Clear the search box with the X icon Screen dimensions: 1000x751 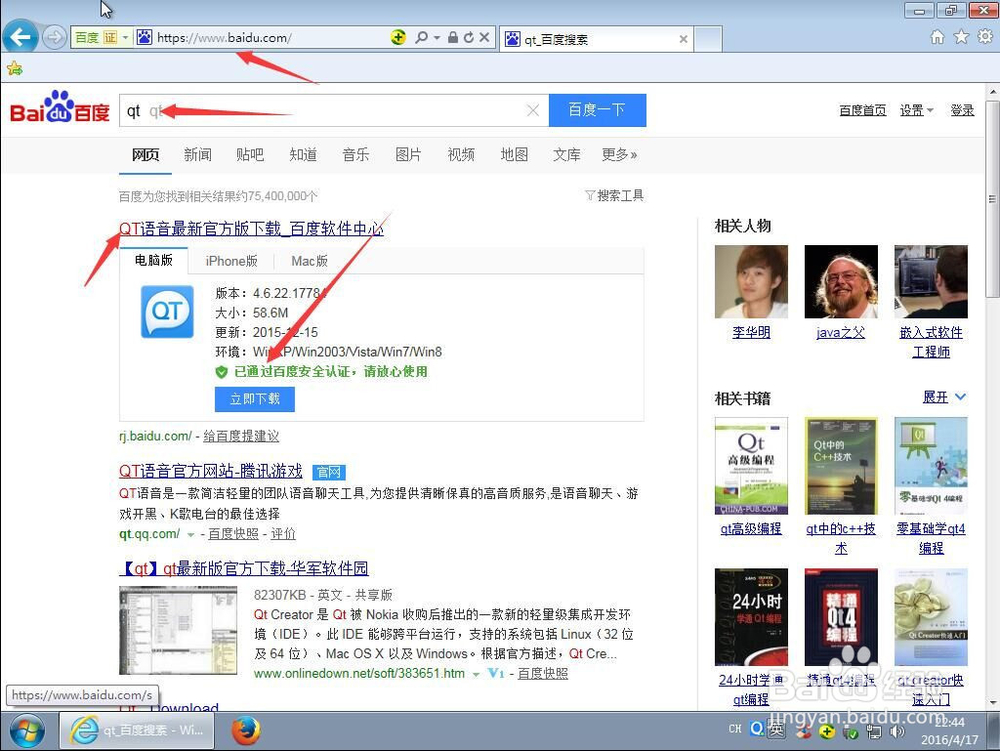(x=533, y=110)
